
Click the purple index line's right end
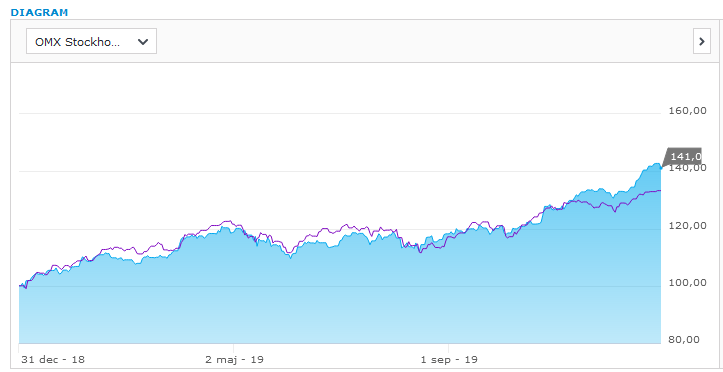[660, 190]
